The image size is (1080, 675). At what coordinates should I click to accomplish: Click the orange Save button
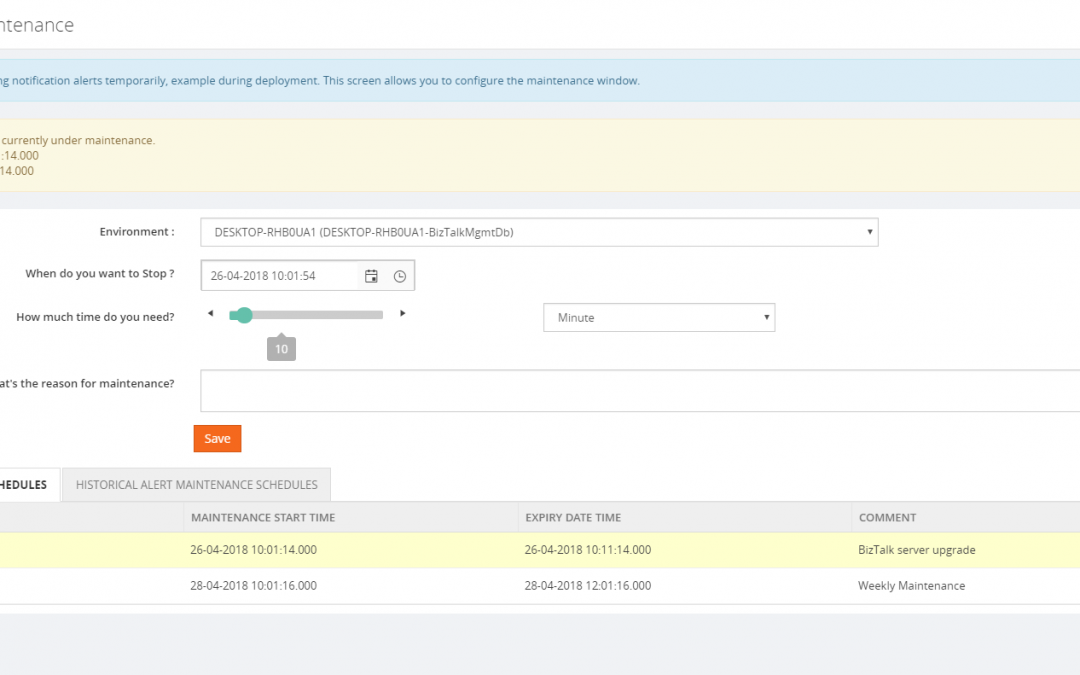(x=218, y=439)
